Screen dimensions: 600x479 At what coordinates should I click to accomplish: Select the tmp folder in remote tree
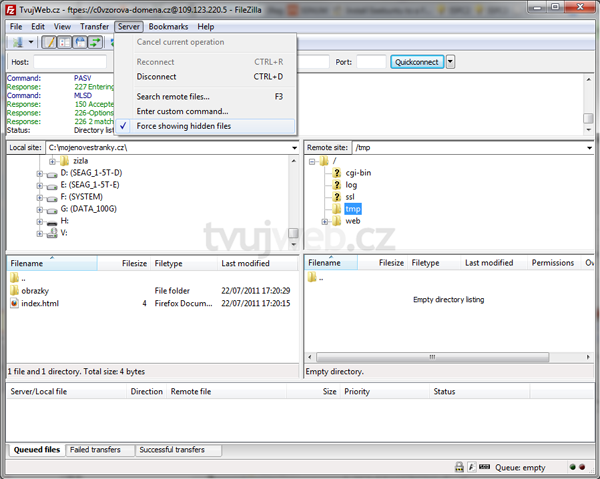(352, 209)
